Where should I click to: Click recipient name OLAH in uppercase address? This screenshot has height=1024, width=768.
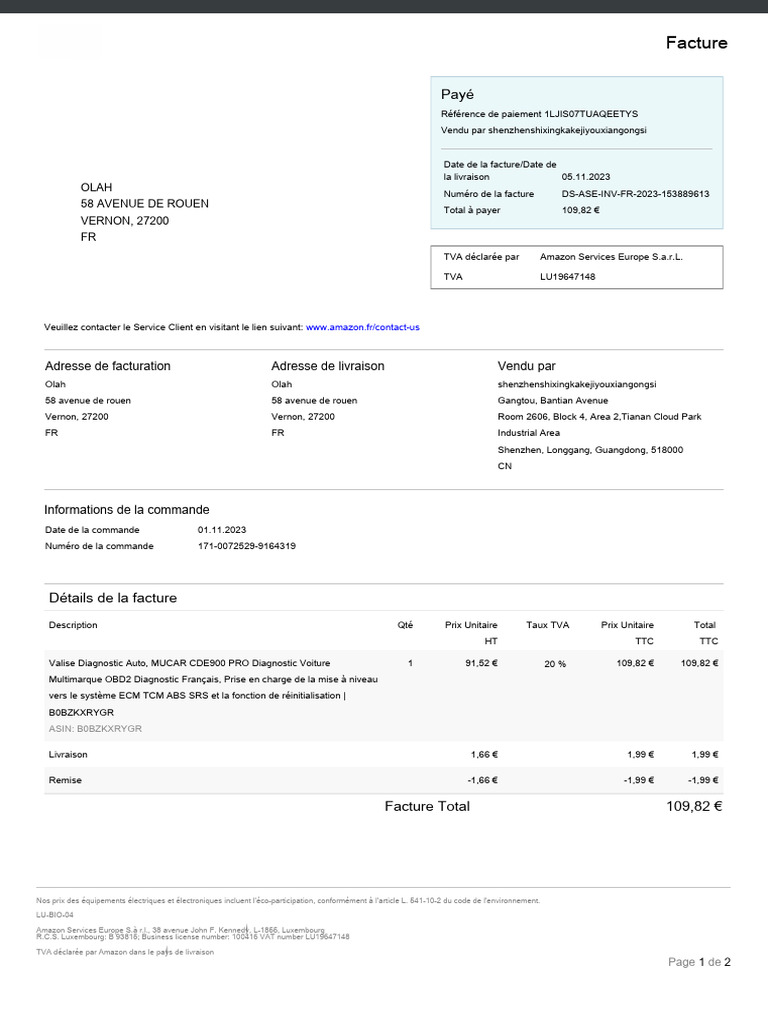coord(97,187)
